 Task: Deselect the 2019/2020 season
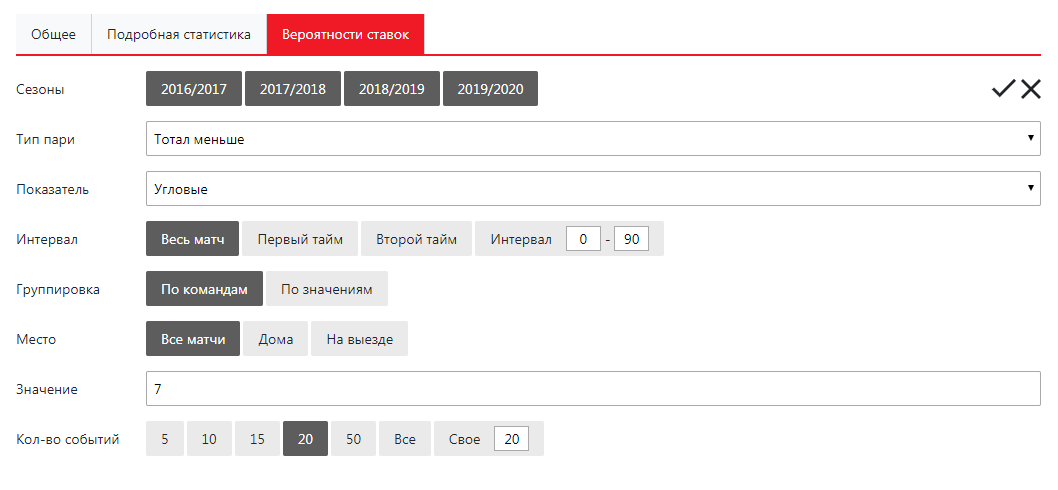click(490, 89)
